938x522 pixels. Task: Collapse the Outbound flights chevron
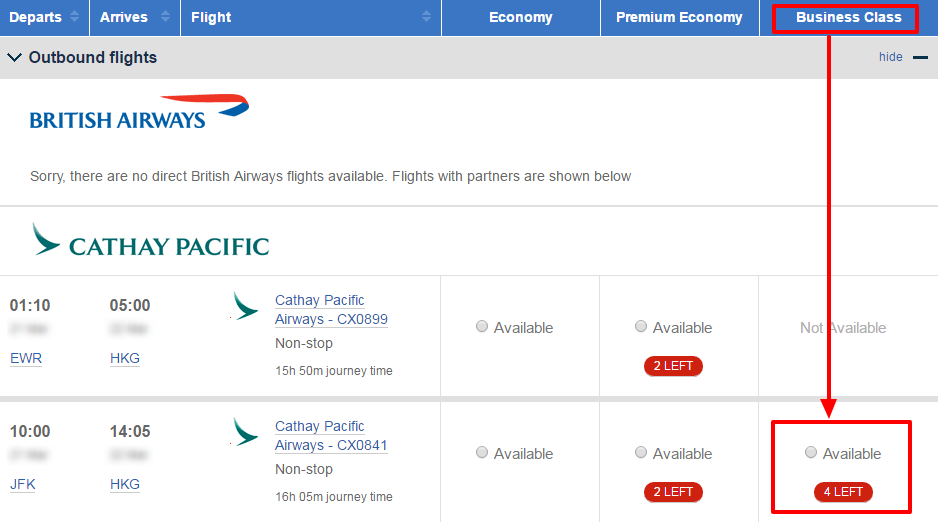pyautogui.click(x=14, y=57)
